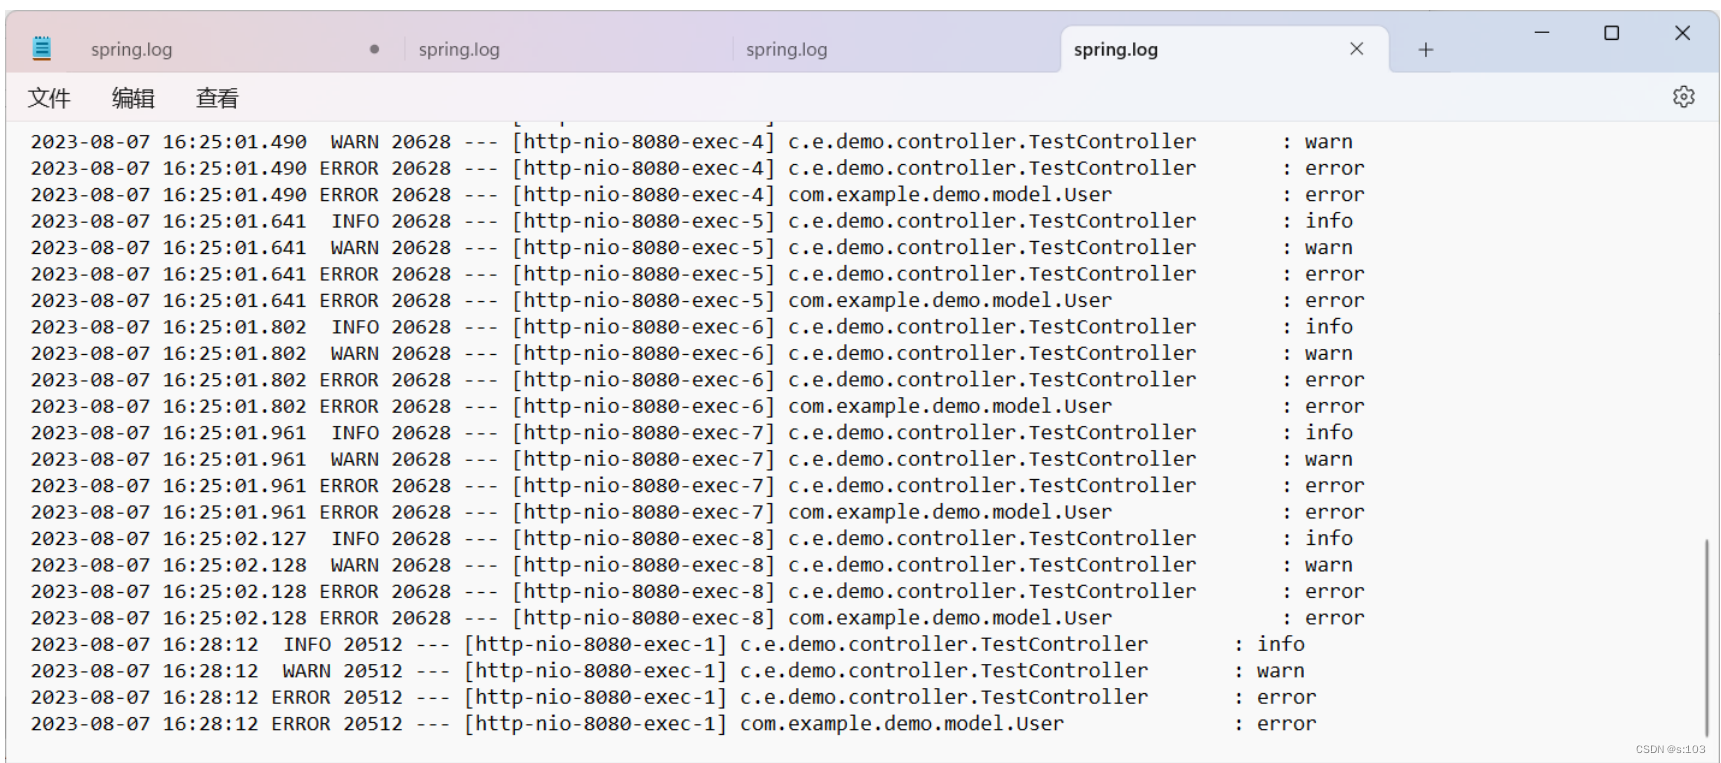Click com.example.demo.model.User in the 16:25:01.802 line
Screen dimensions: 1721x763
point(950,407)
